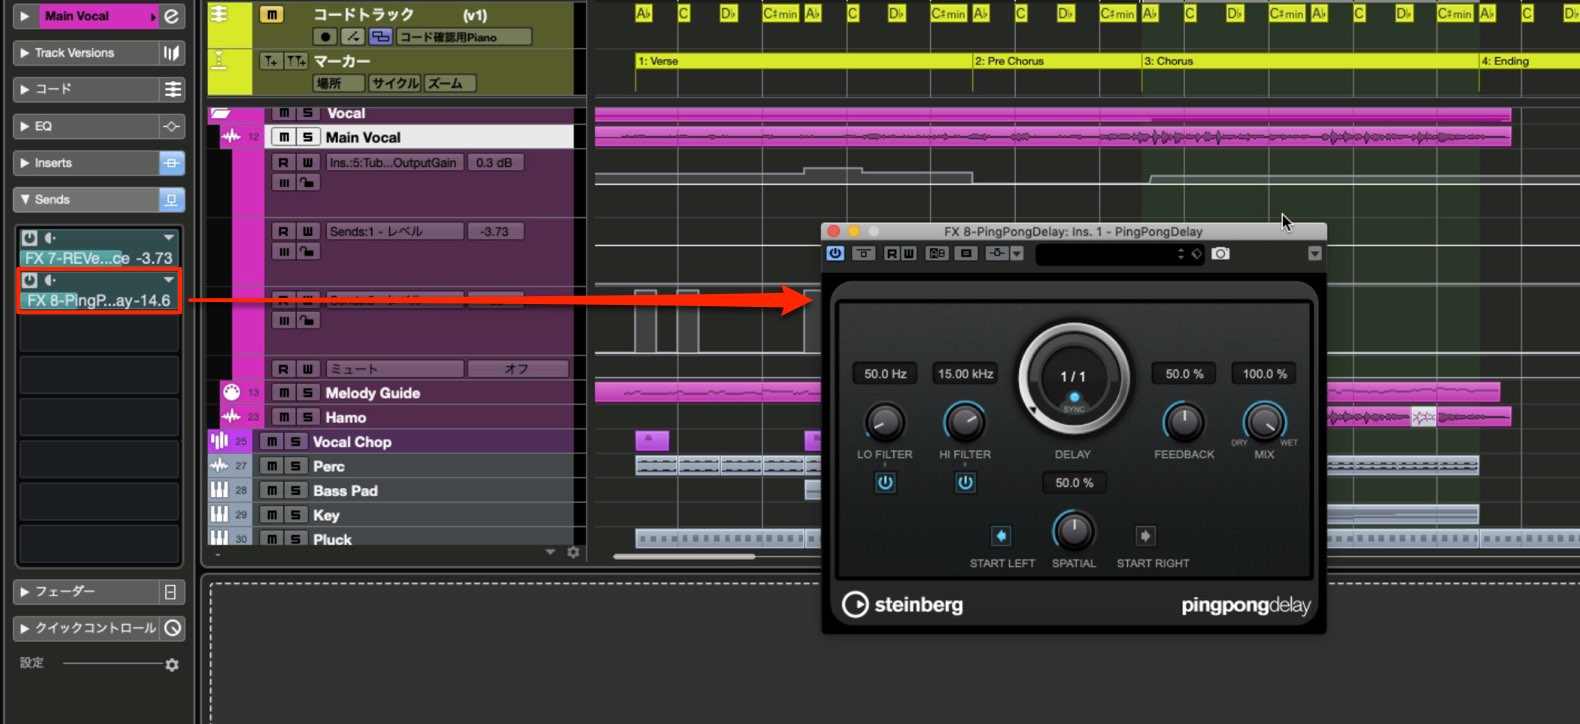The image size is (1580, 724).
Task: Click the FEEDBACK knob
Action: coord(1184,423)
